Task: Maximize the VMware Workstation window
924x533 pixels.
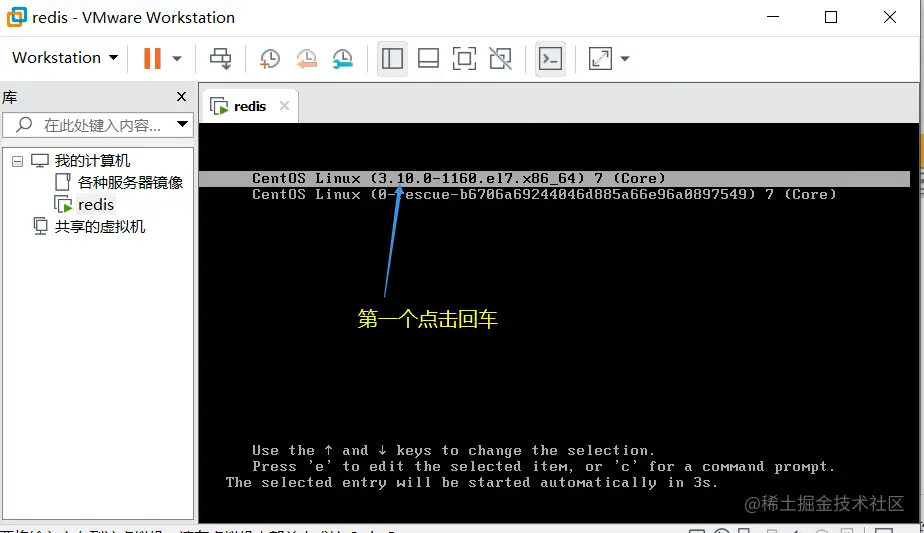Action: click(831, 17)
